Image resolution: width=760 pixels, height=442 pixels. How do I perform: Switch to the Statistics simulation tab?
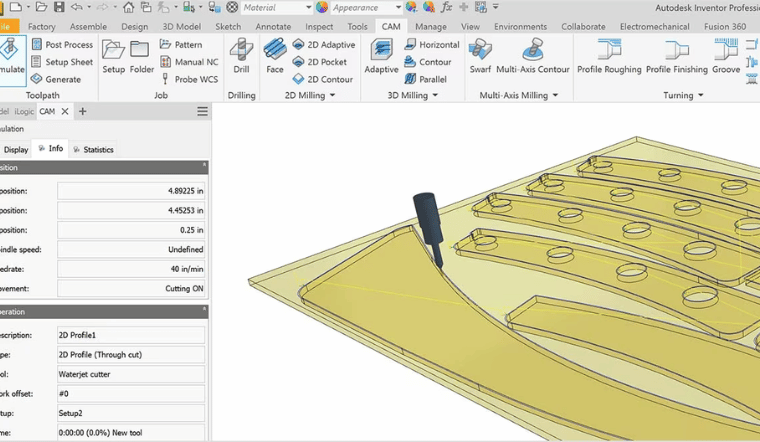pos(94,150)
